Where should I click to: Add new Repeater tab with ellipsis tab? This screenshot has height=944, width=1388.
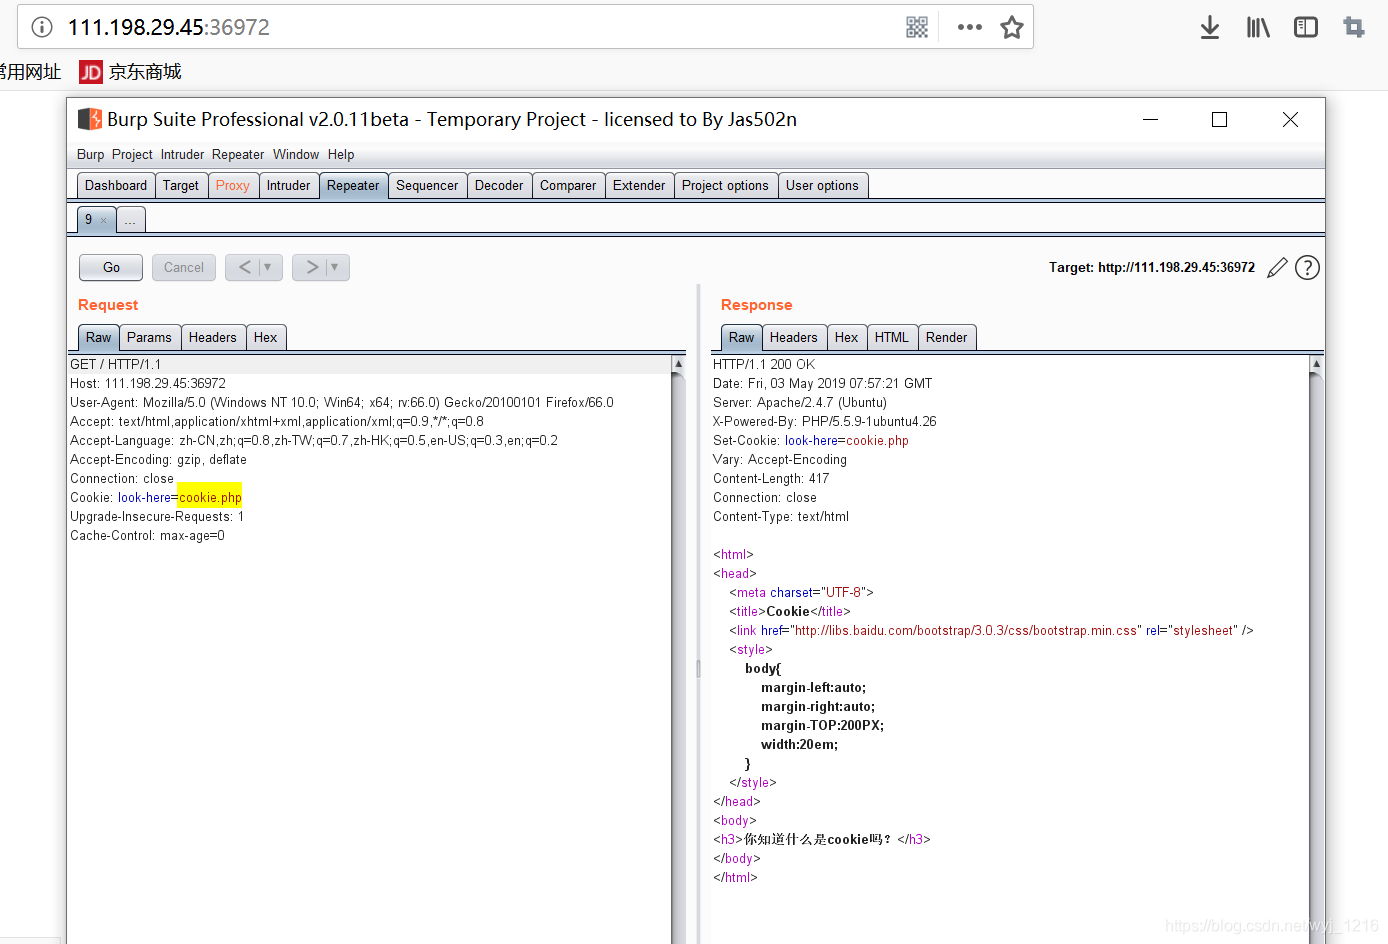(131, 220)
